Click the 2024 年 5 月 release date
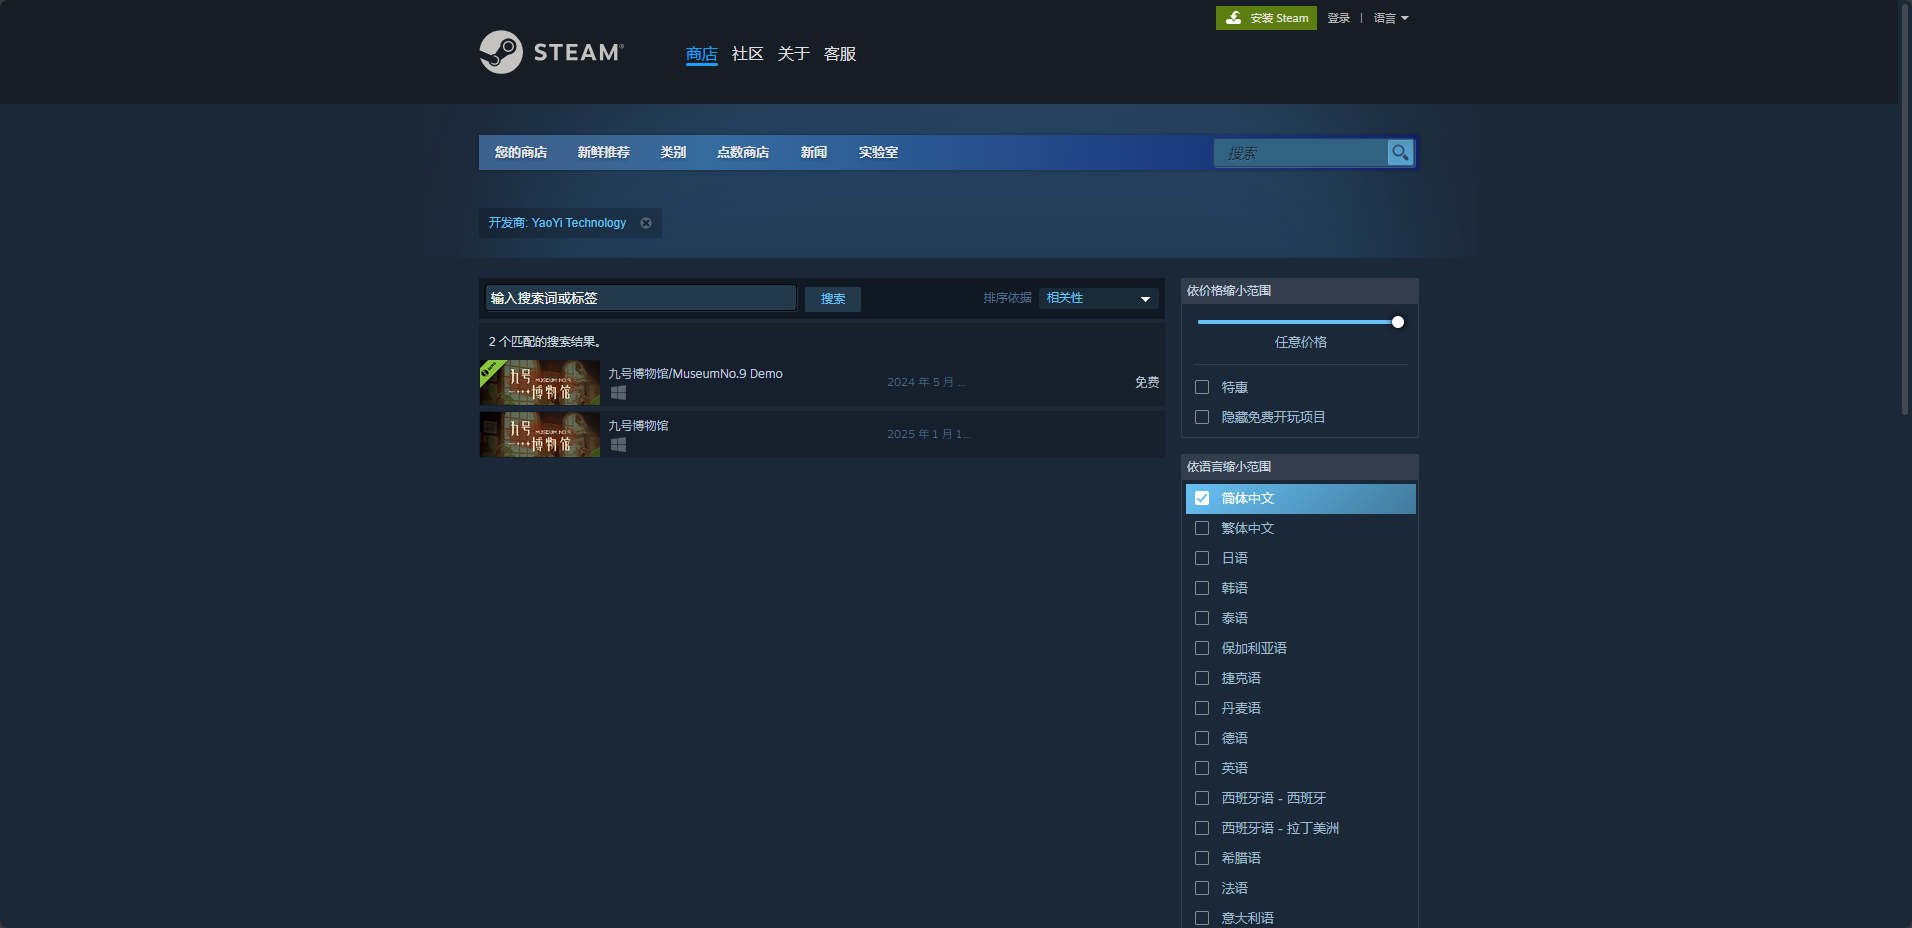This screenshot has width=1912, height=928. (926, 382)
